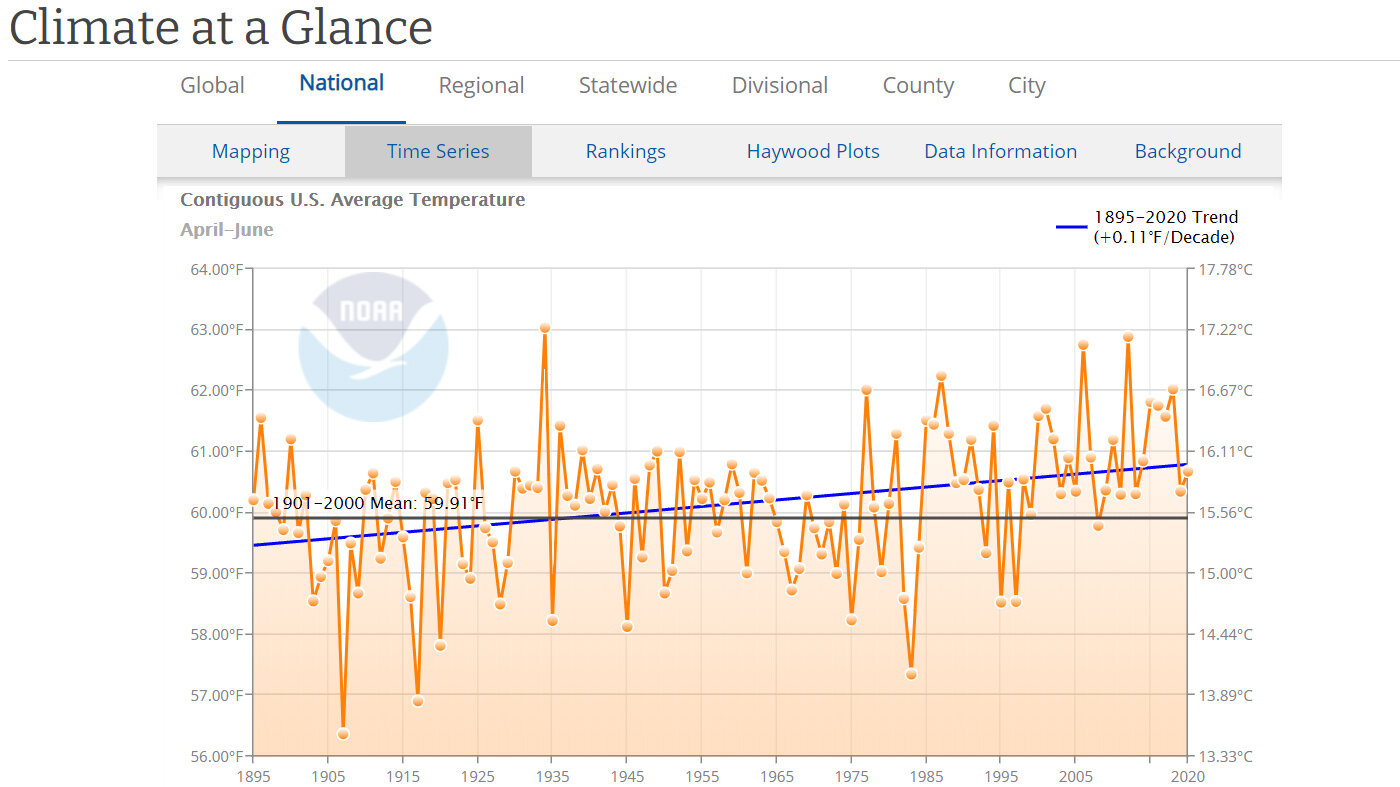Open the Background tab

(x=1188, y=150)
